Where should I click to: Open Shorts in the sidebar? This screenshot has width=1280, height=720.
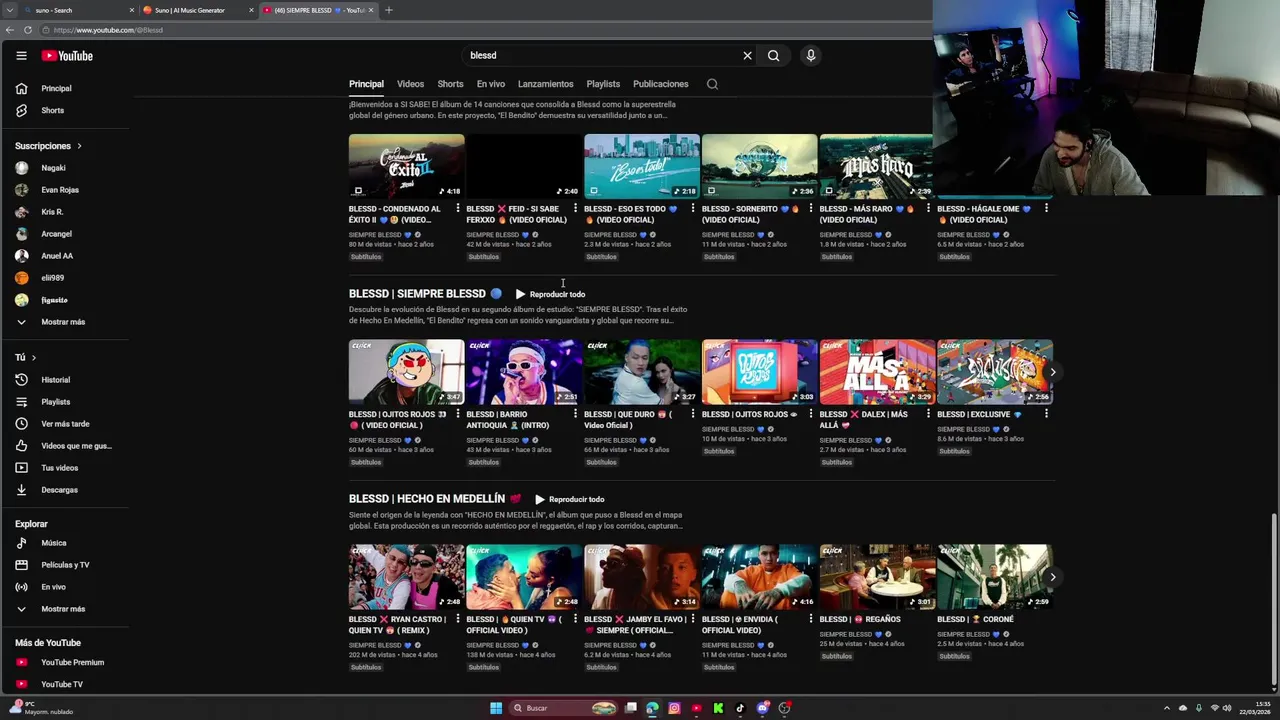tap(52, 110)
